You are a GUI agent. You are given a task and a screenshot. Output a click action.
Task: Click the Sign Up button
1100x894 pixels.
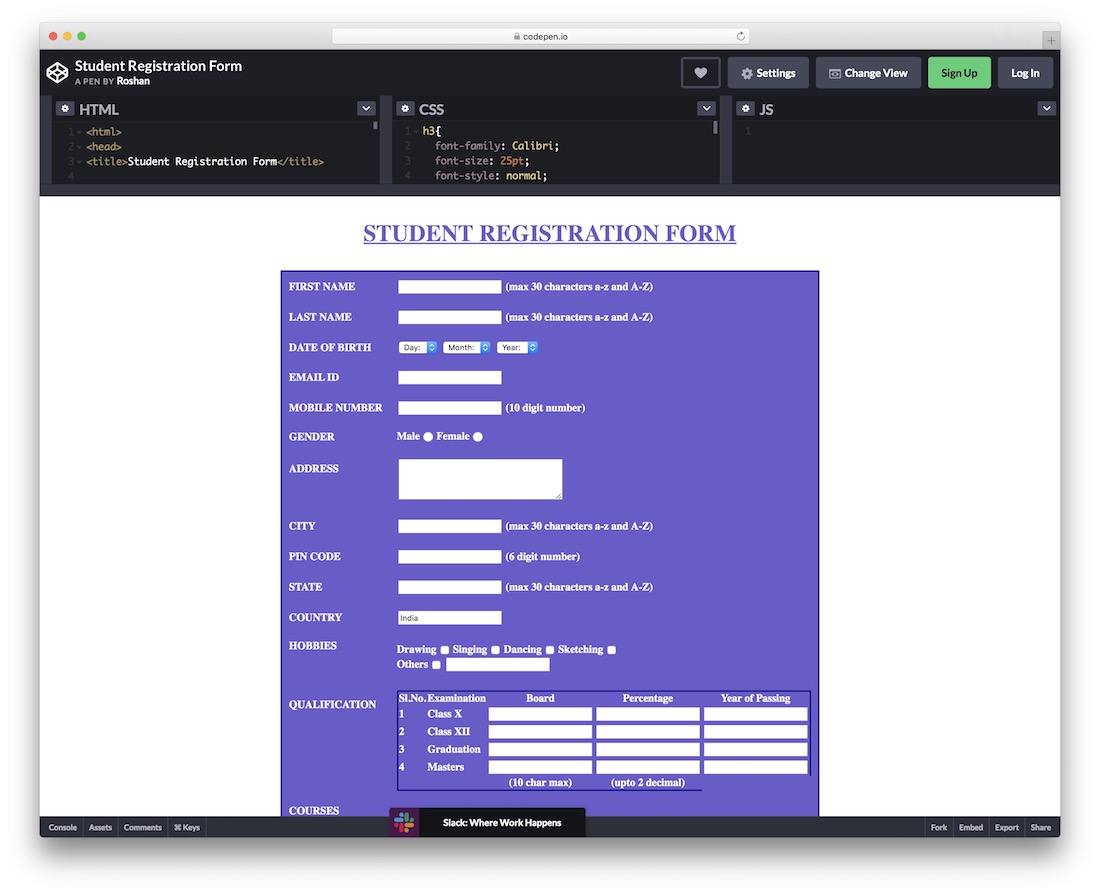[959, 72]
